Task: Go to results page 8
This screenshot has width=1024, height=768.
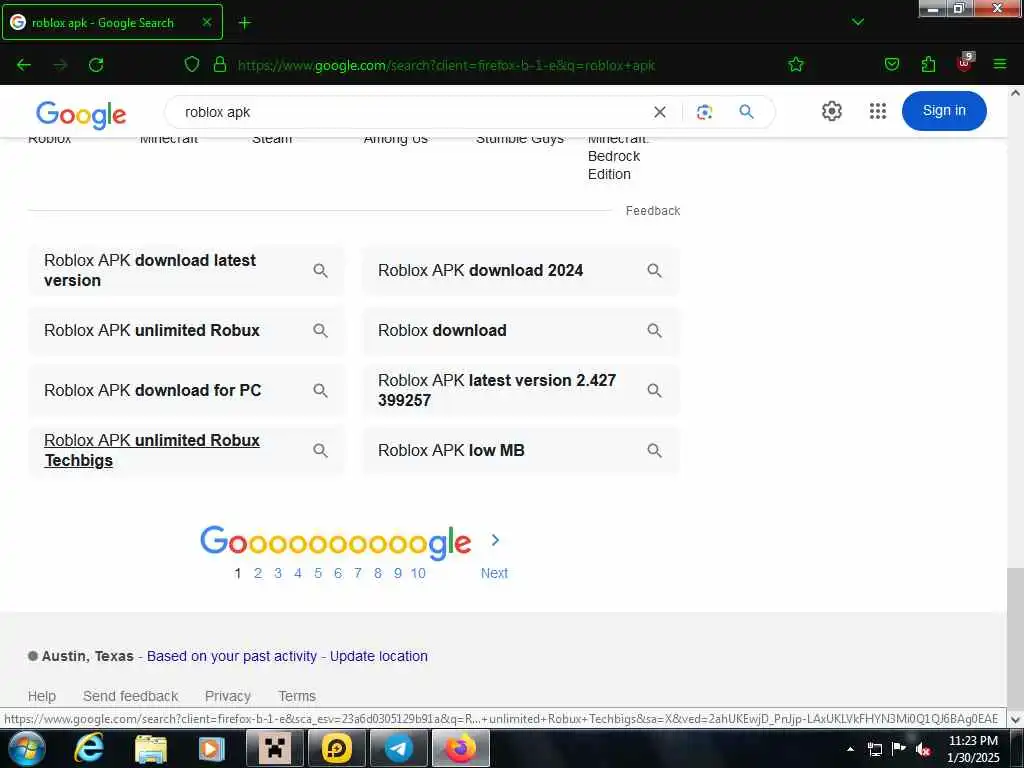Action: pos(377,573)
